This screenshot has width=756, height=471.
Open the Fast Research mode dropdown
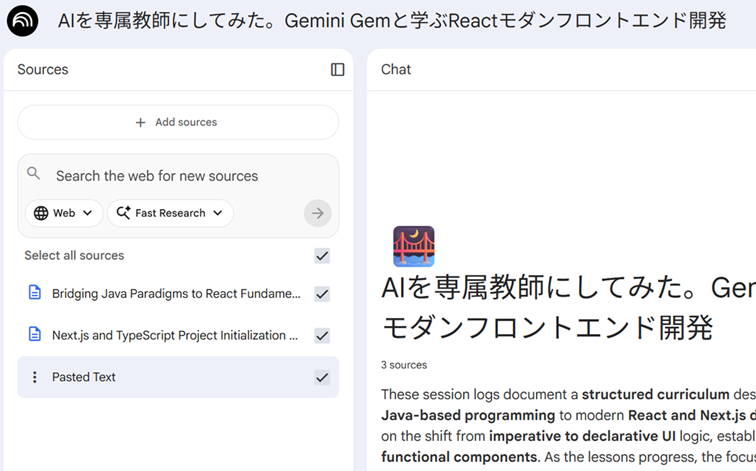click(x=171, y=213)
